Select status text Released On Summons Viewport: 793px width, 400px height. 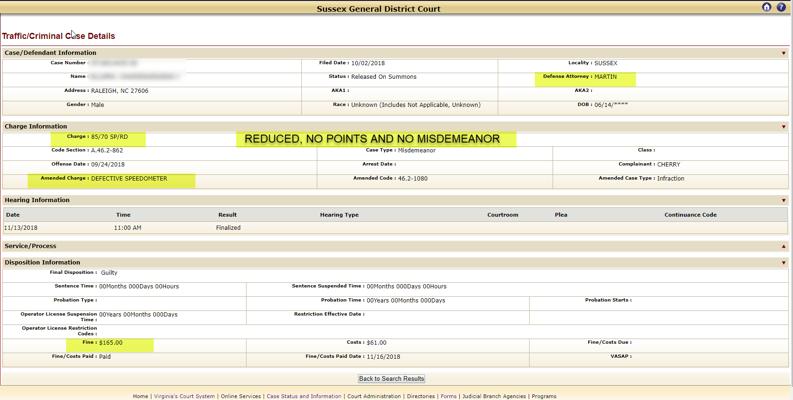(x=384, y=77)
